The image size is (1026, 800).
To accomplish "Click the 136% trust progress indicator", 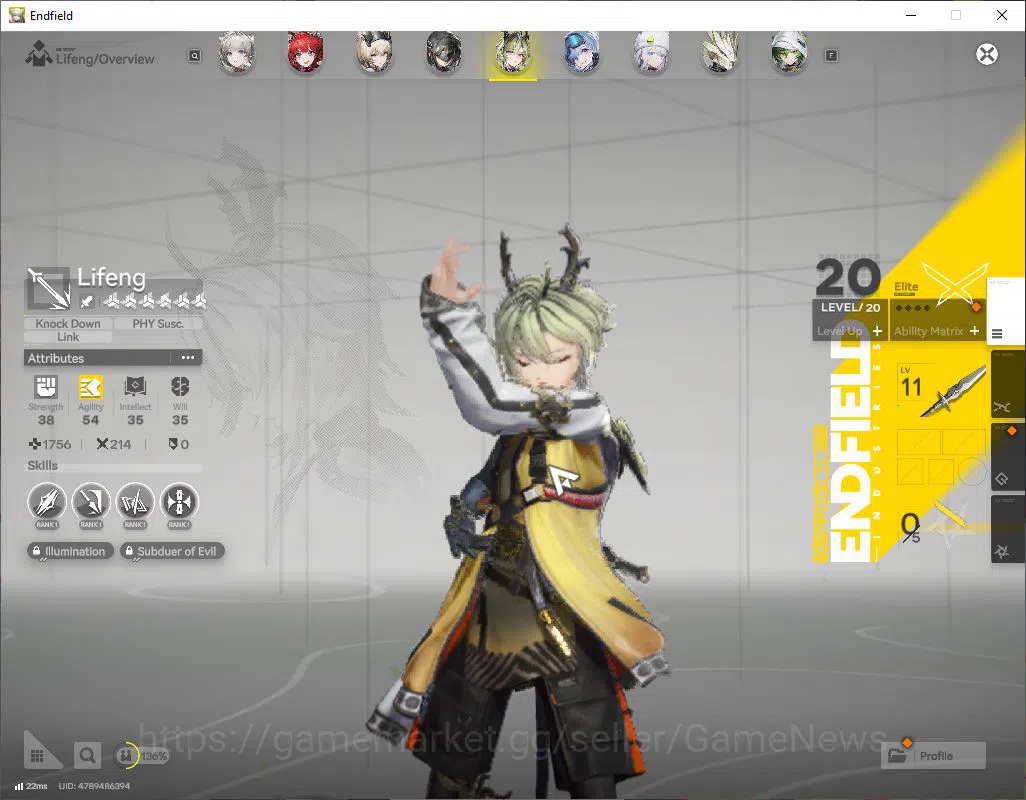I will click(141, 756).
